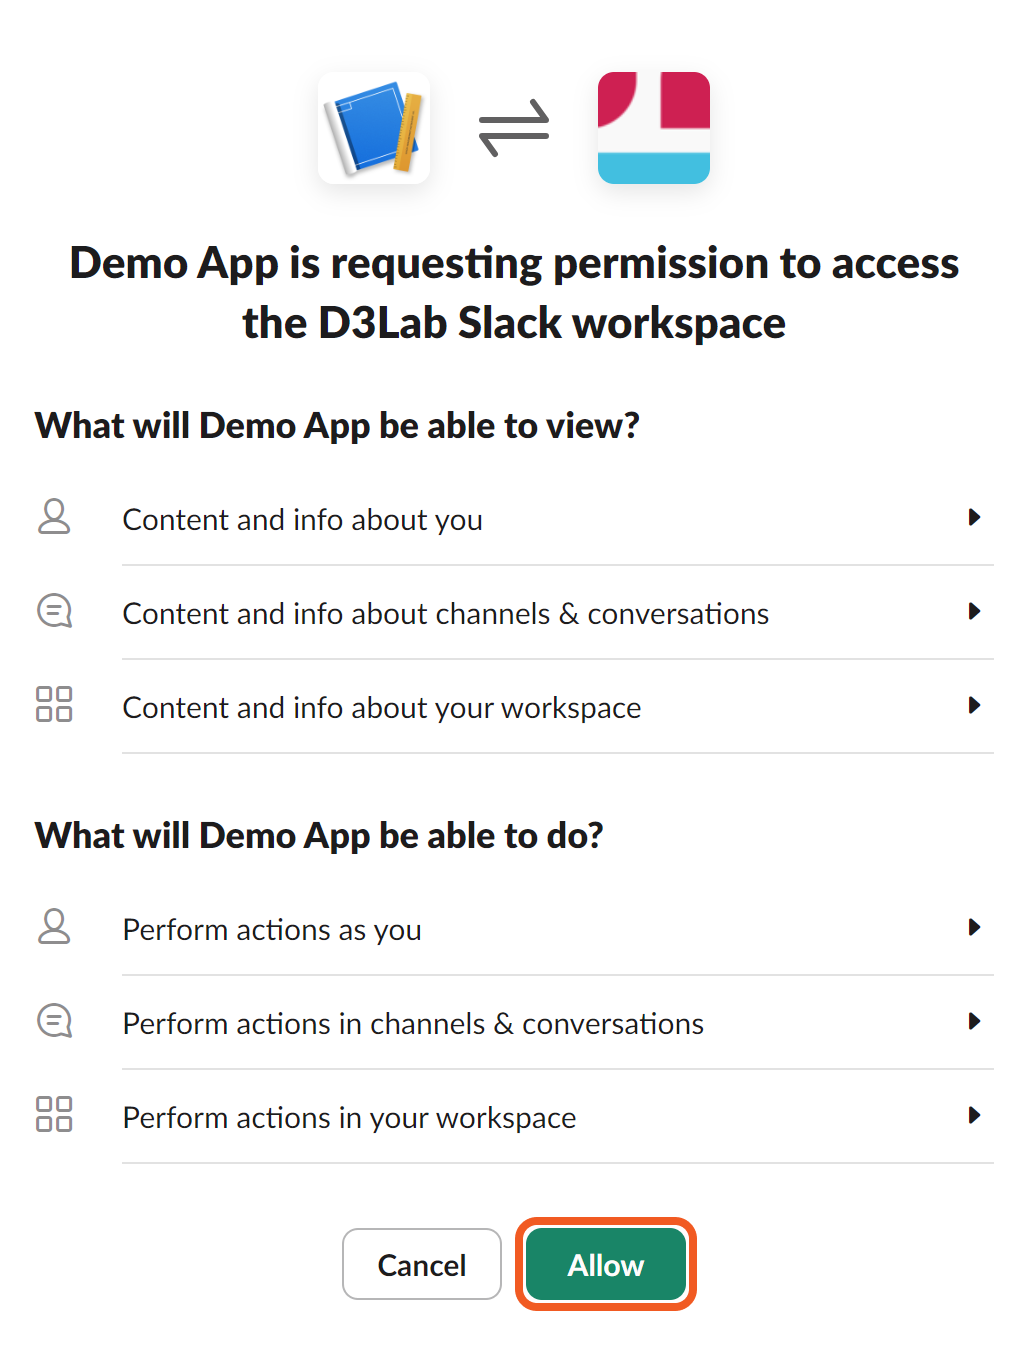Click person icon beside 'Perform actions as you'
The height and width of the screenshot is (1362, 1016).
(x=54, y=927)
